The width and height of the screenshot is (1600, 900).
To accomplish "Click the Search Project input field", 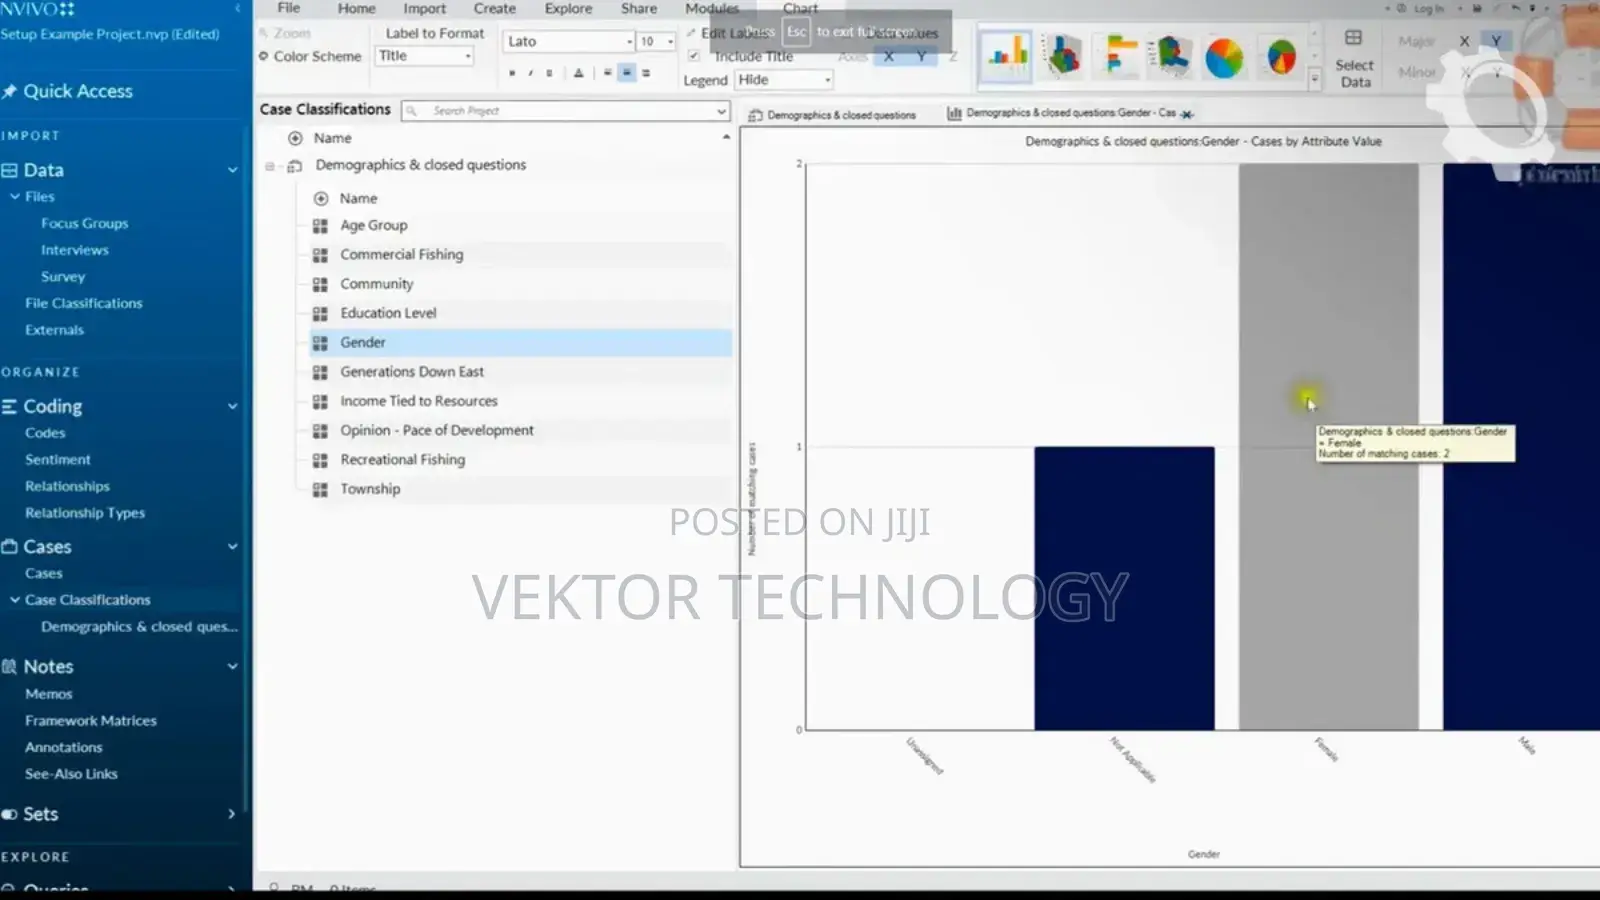I will click(x=565, y=111).
